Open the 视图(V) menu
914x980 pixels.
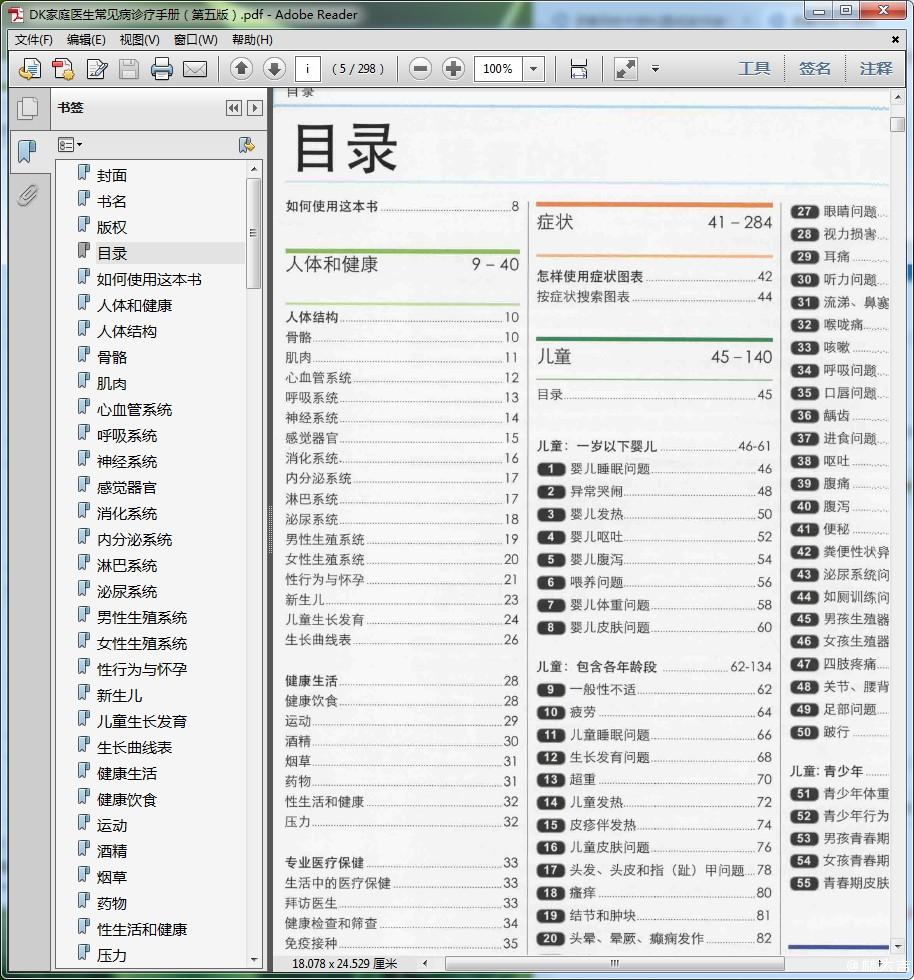(x=139, y=40)
